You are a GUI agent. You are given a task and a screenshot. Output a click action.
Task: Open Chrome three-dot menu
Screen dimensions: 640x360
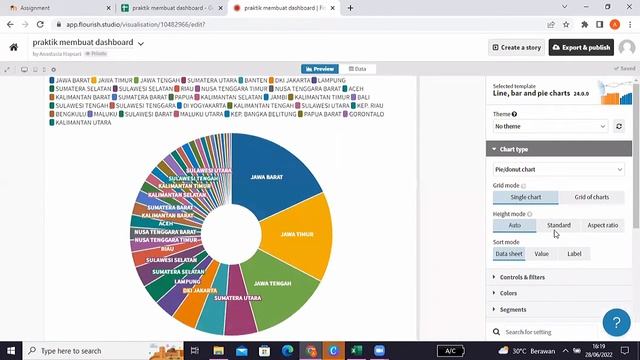pyautogui.click(x=630, y=24)
